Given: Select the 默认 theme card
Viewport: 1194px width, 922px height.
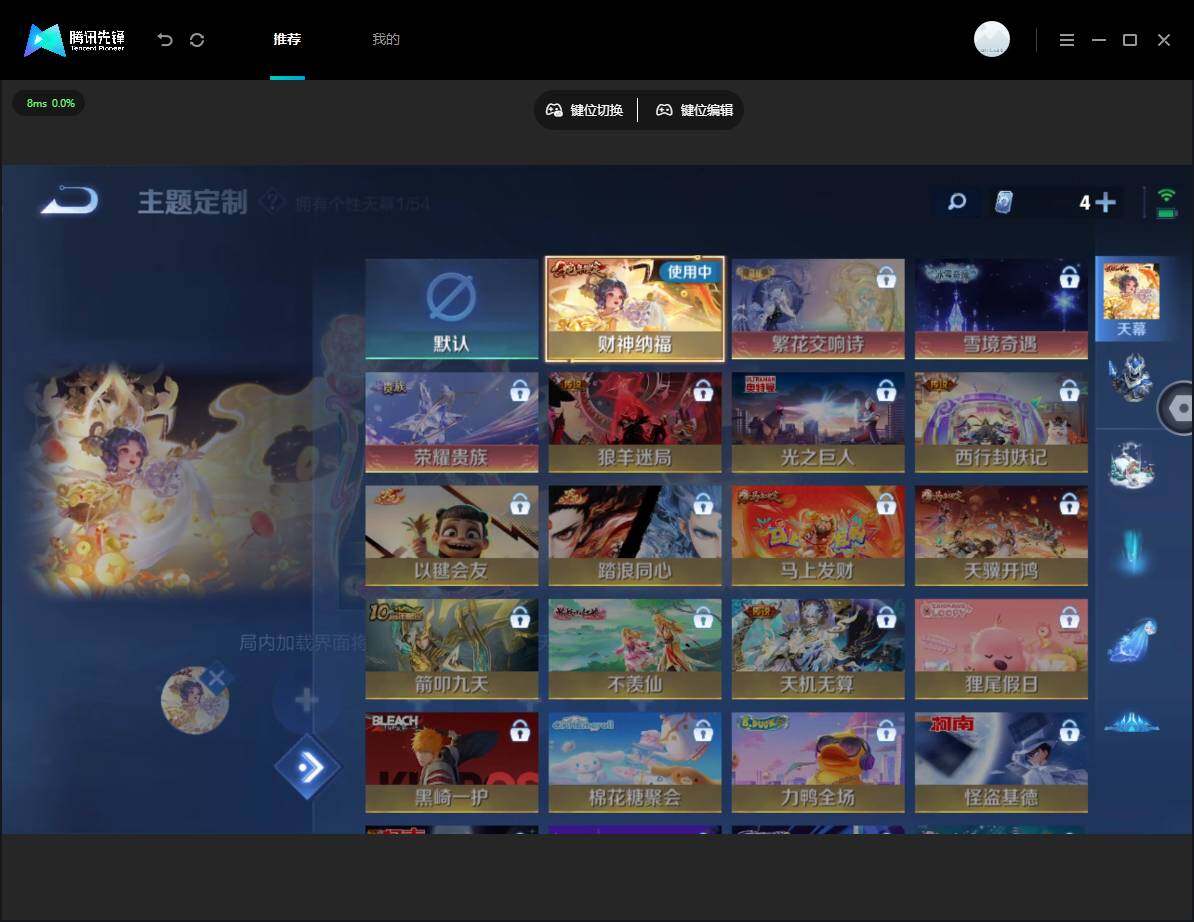Looking at the screenshot, I should [x=452, y=308].
